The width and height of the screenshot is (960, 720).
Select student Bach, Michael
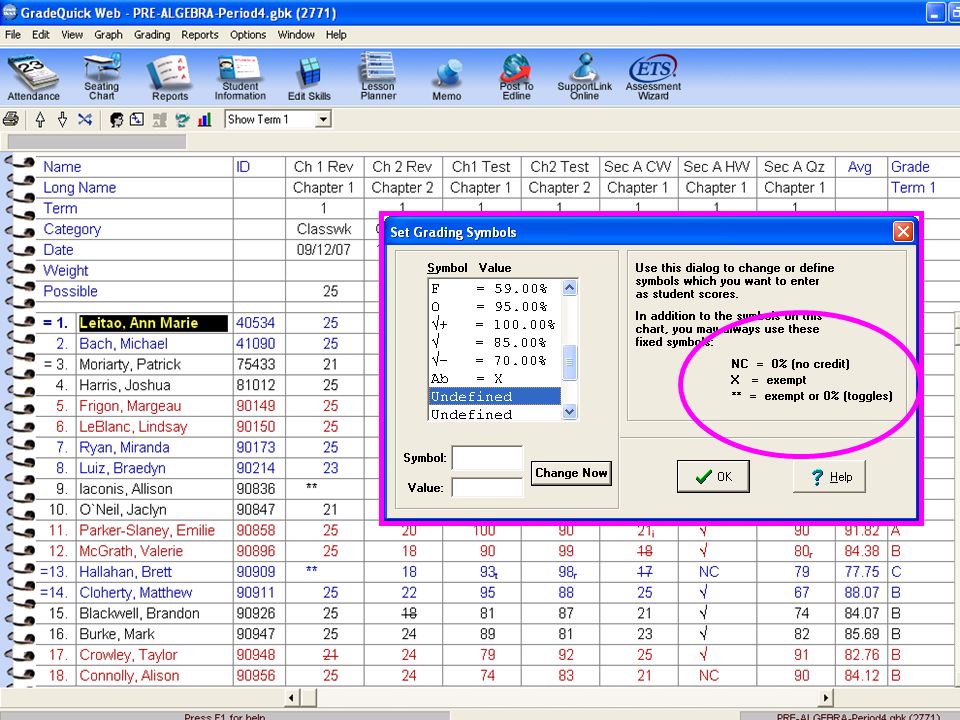[123, 343]
